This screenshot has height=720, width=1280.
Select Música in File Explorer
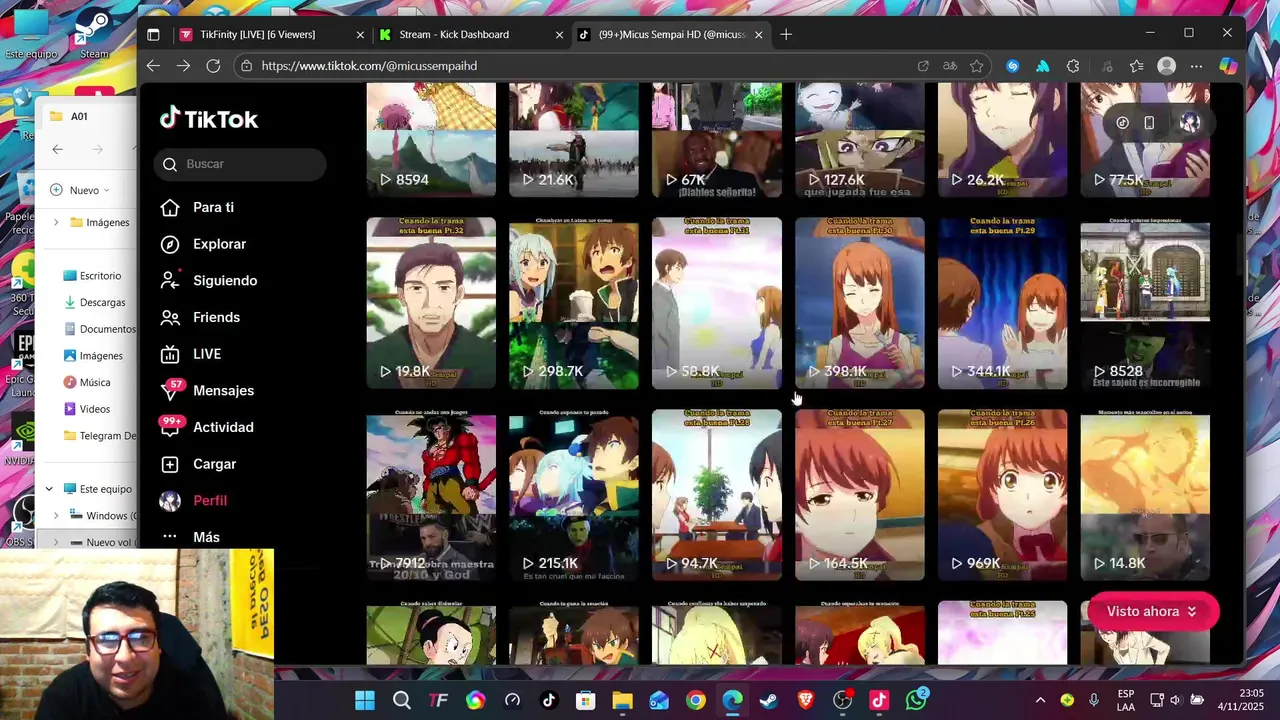(87, 382)
